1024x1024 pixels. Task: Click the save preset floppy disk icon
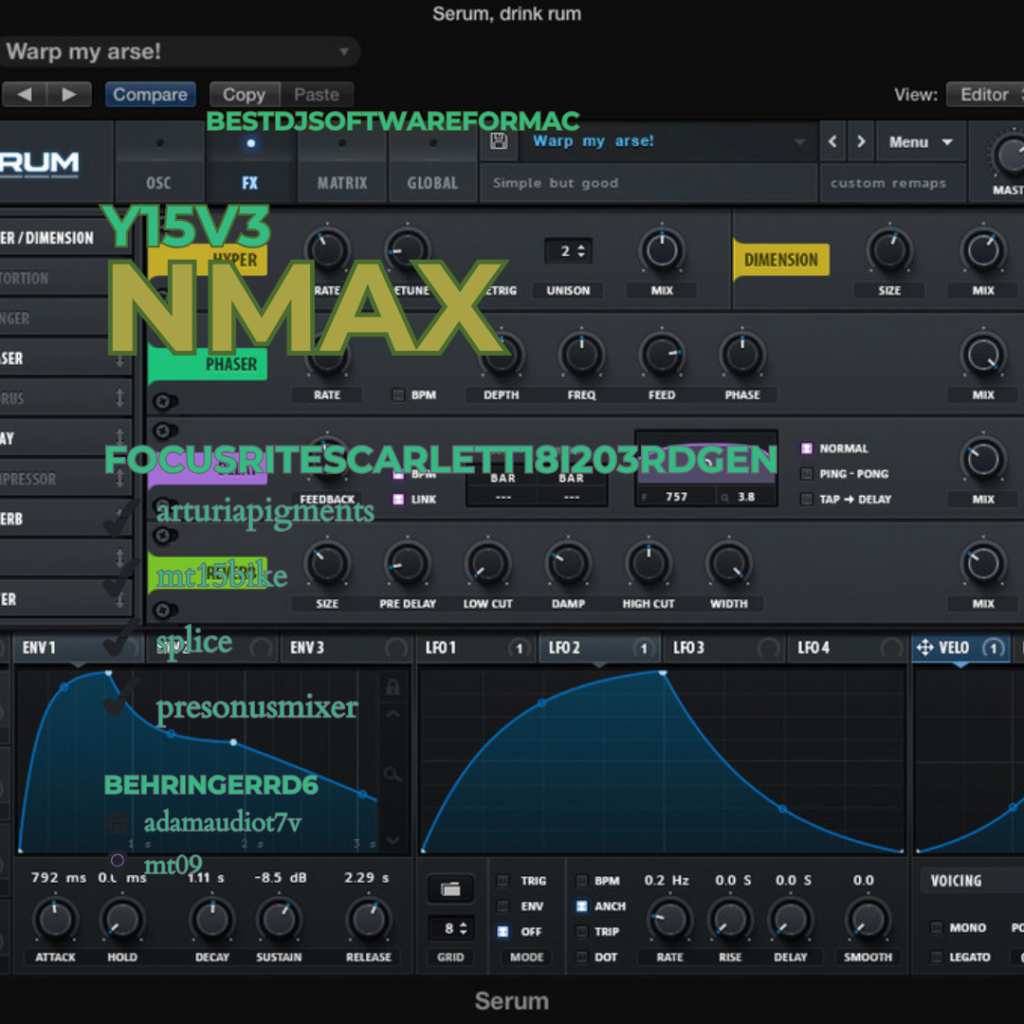point(498,141)
